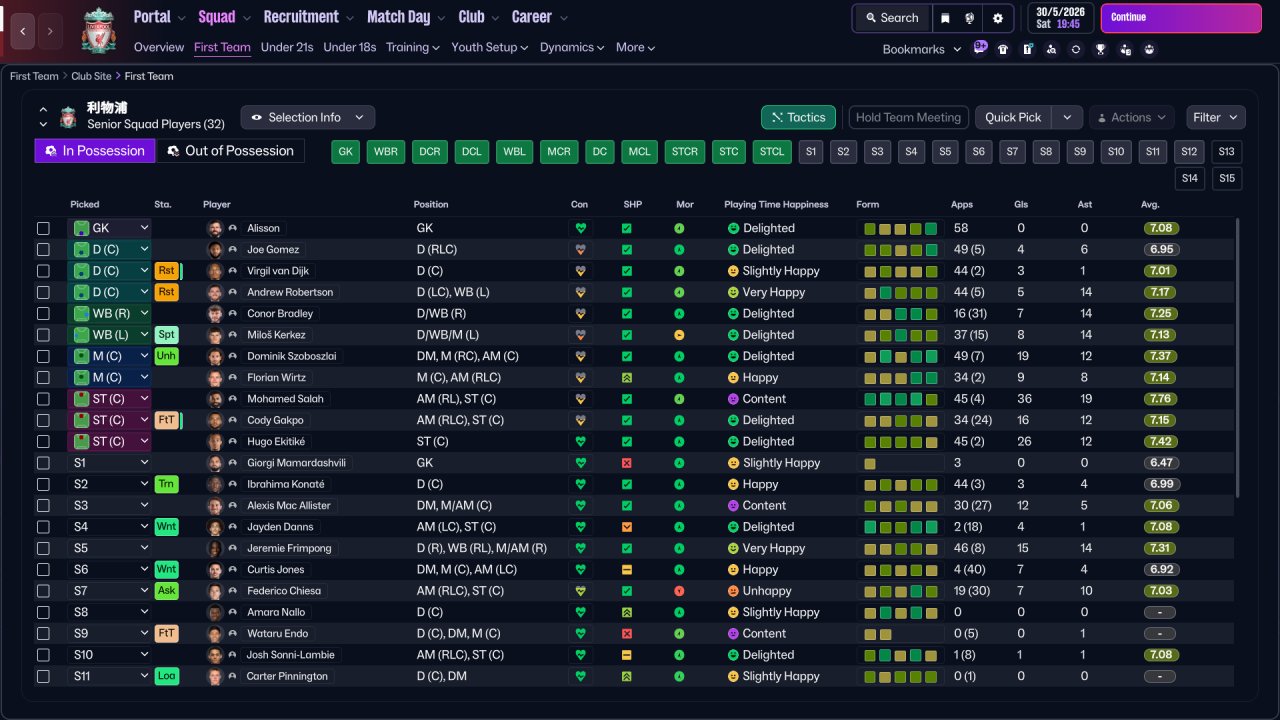Open the Tactics button
The image size is (1280, 720).
798,117
